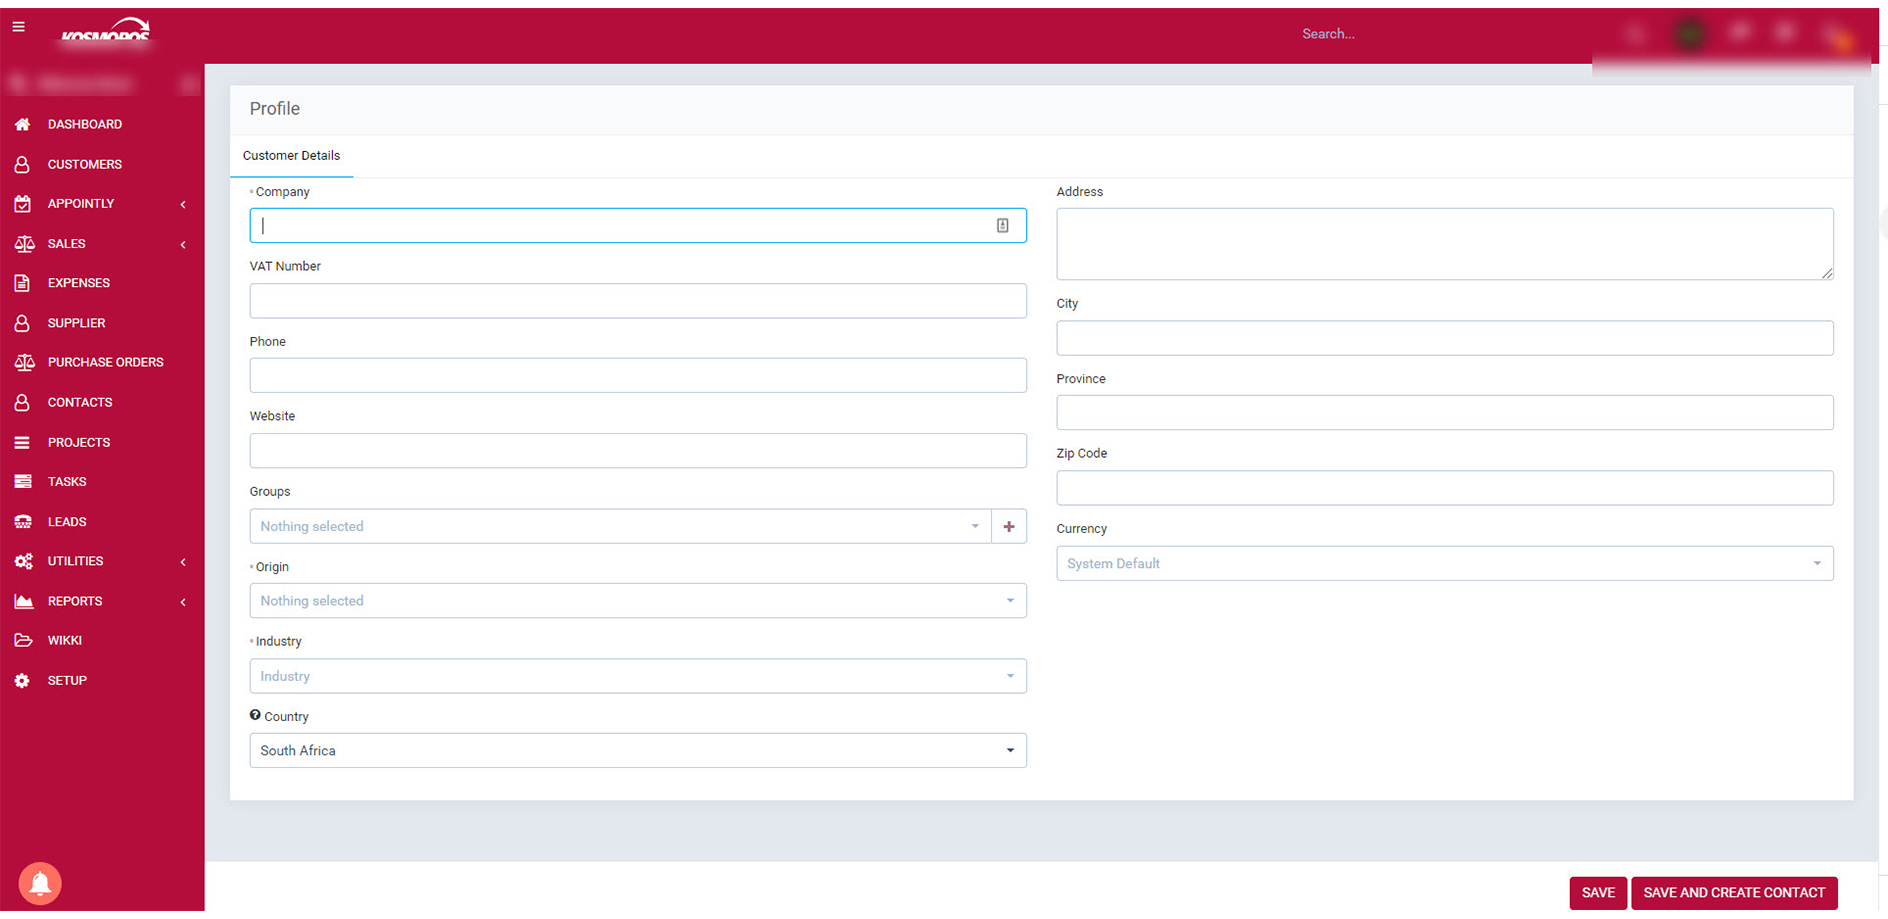This screenshot has width=1888, height=919.
Task: Click the Purchase Orders scale icon
Action: [24, 362]
